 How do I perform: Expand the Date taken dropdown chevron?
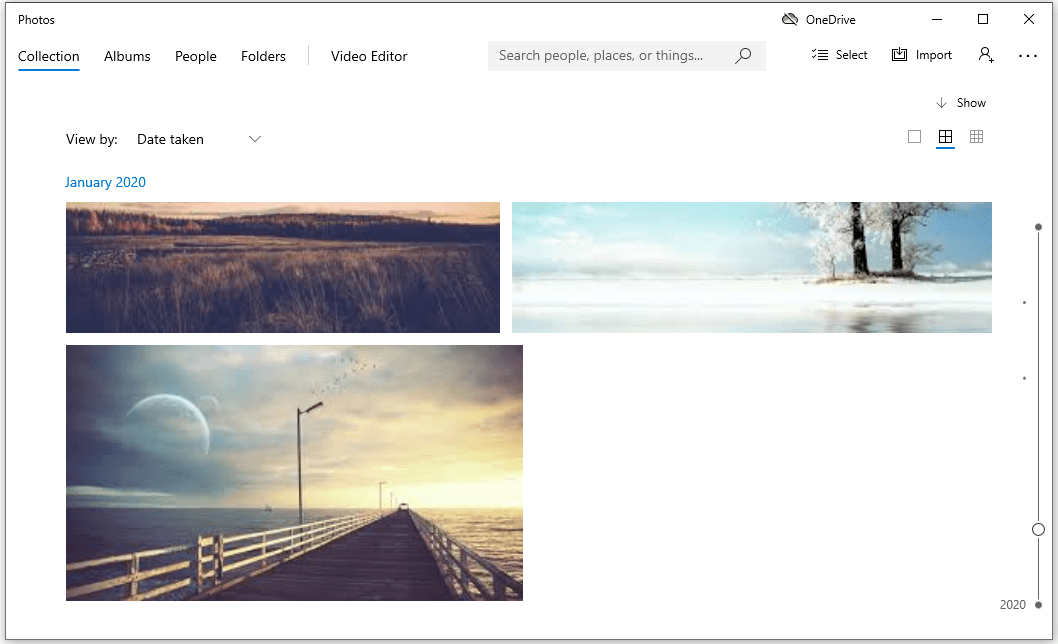(x=254, y=139)
